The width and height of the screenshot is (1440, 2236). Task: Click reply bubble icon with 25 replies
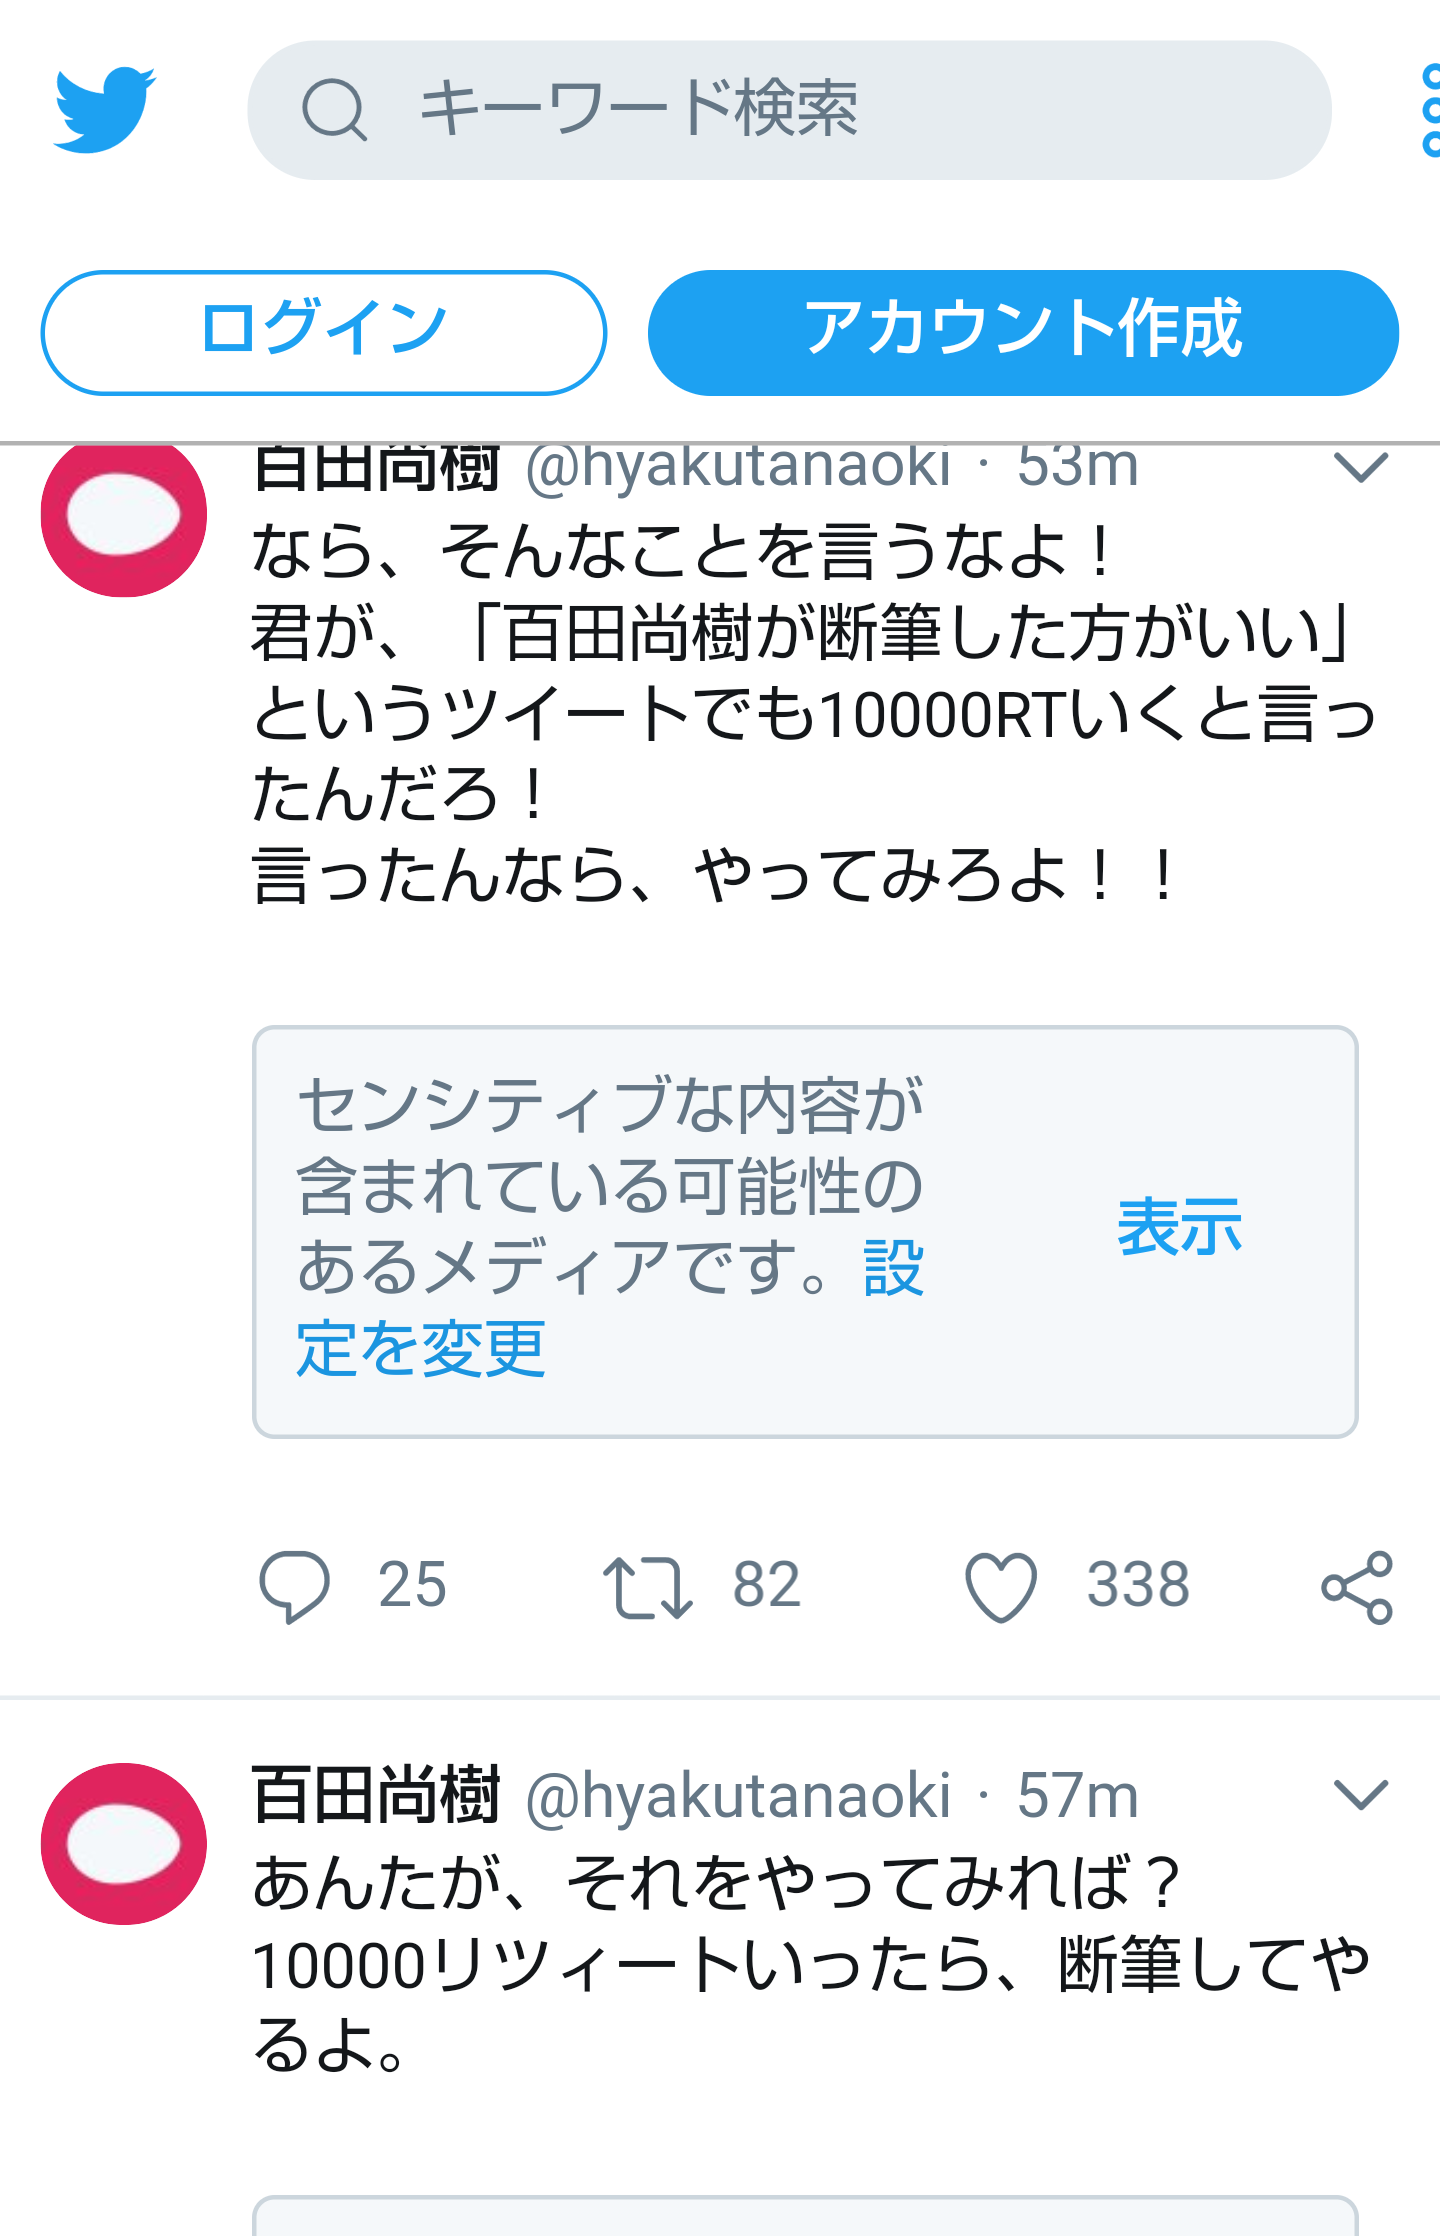pyautogui.click(x=294, y=1586)
